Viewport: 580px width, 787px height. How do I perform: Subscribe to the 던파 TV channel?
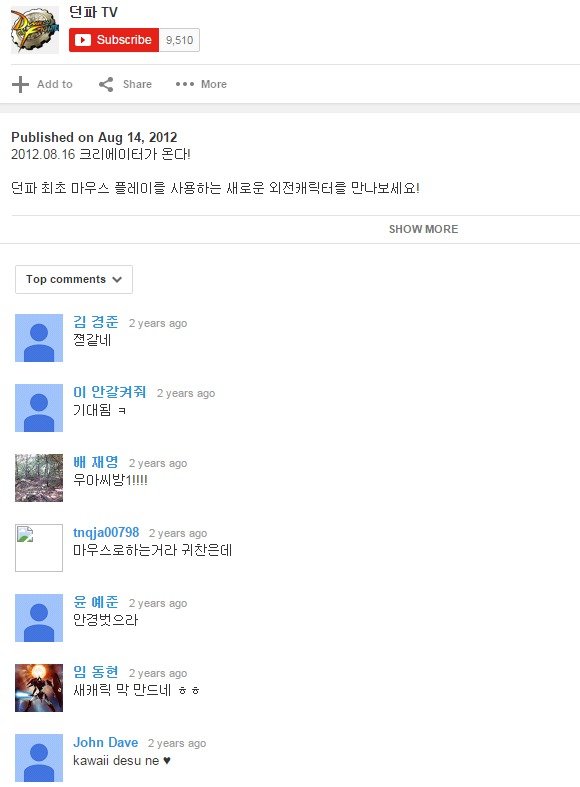tap(114, 40)
